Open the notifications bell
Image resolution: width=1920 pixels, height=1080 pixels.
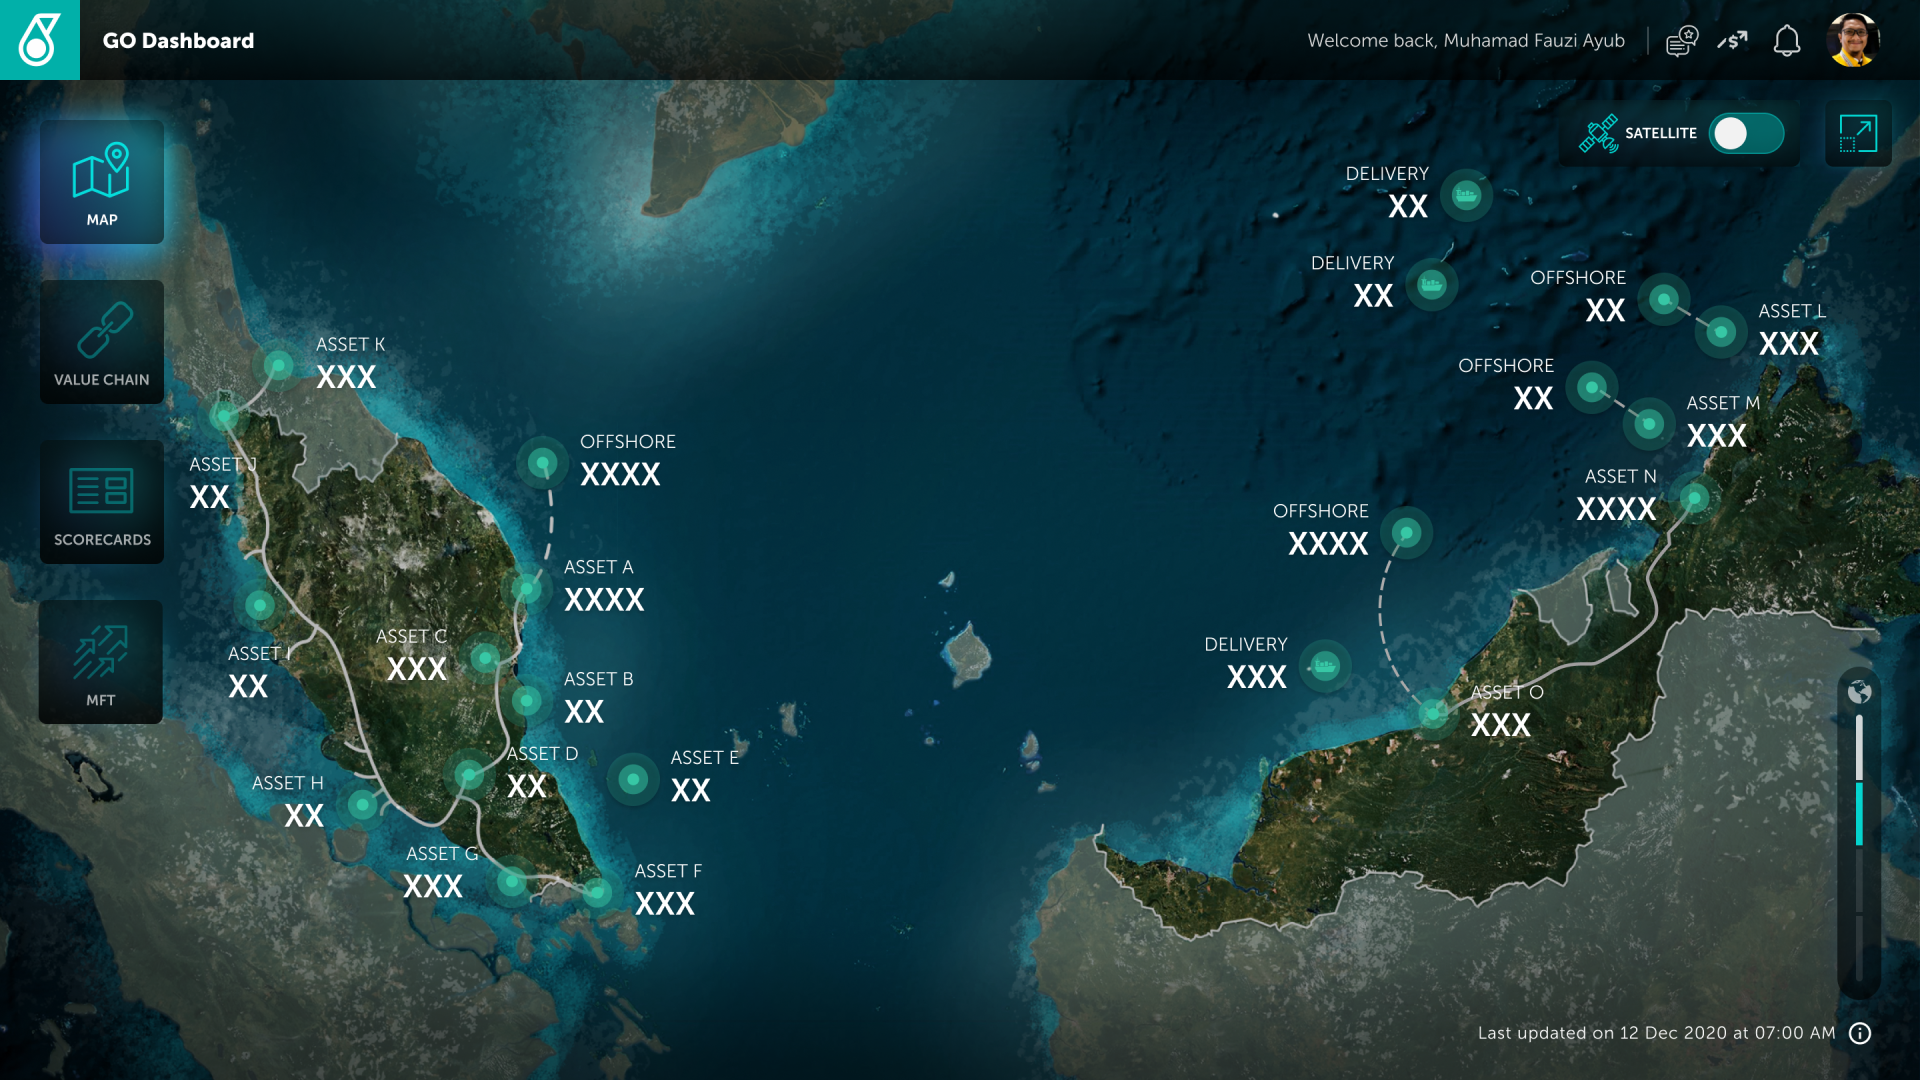[1787, 41]
